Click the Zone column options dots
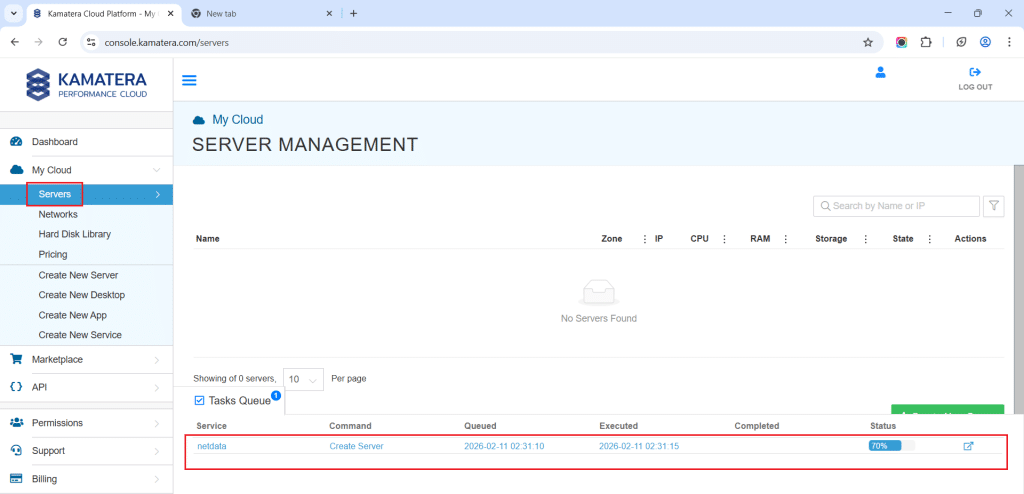Image resolution: width=1024 pixels, height=494 pixels. (645, 239)
